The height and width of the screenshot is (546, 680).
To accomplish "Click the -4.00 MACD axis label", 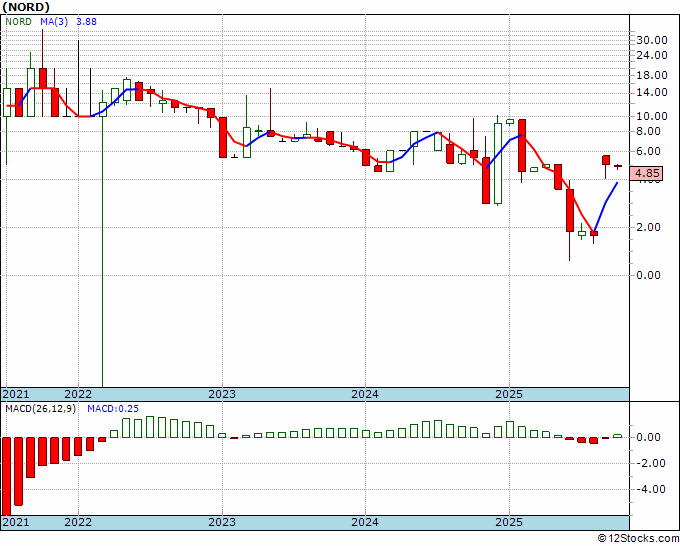I will tap(650, 489).
